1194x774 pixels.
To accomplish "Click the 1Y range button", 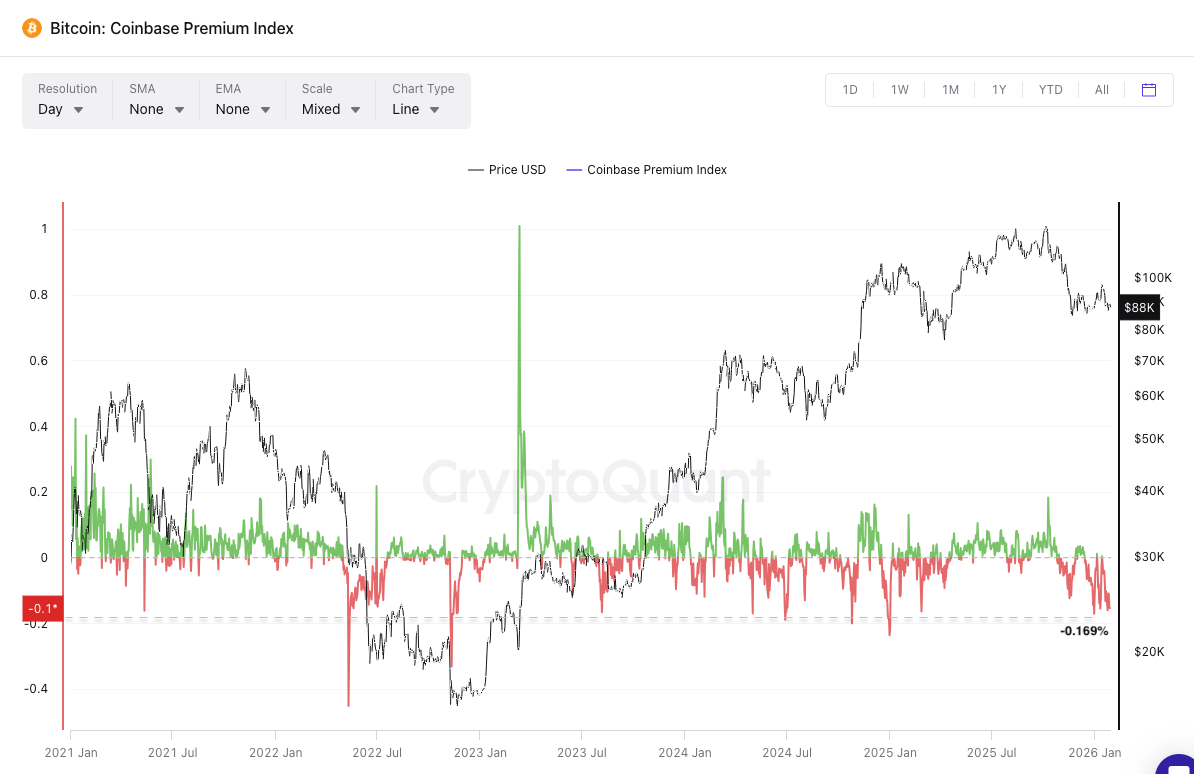I will tap(999, 89).
